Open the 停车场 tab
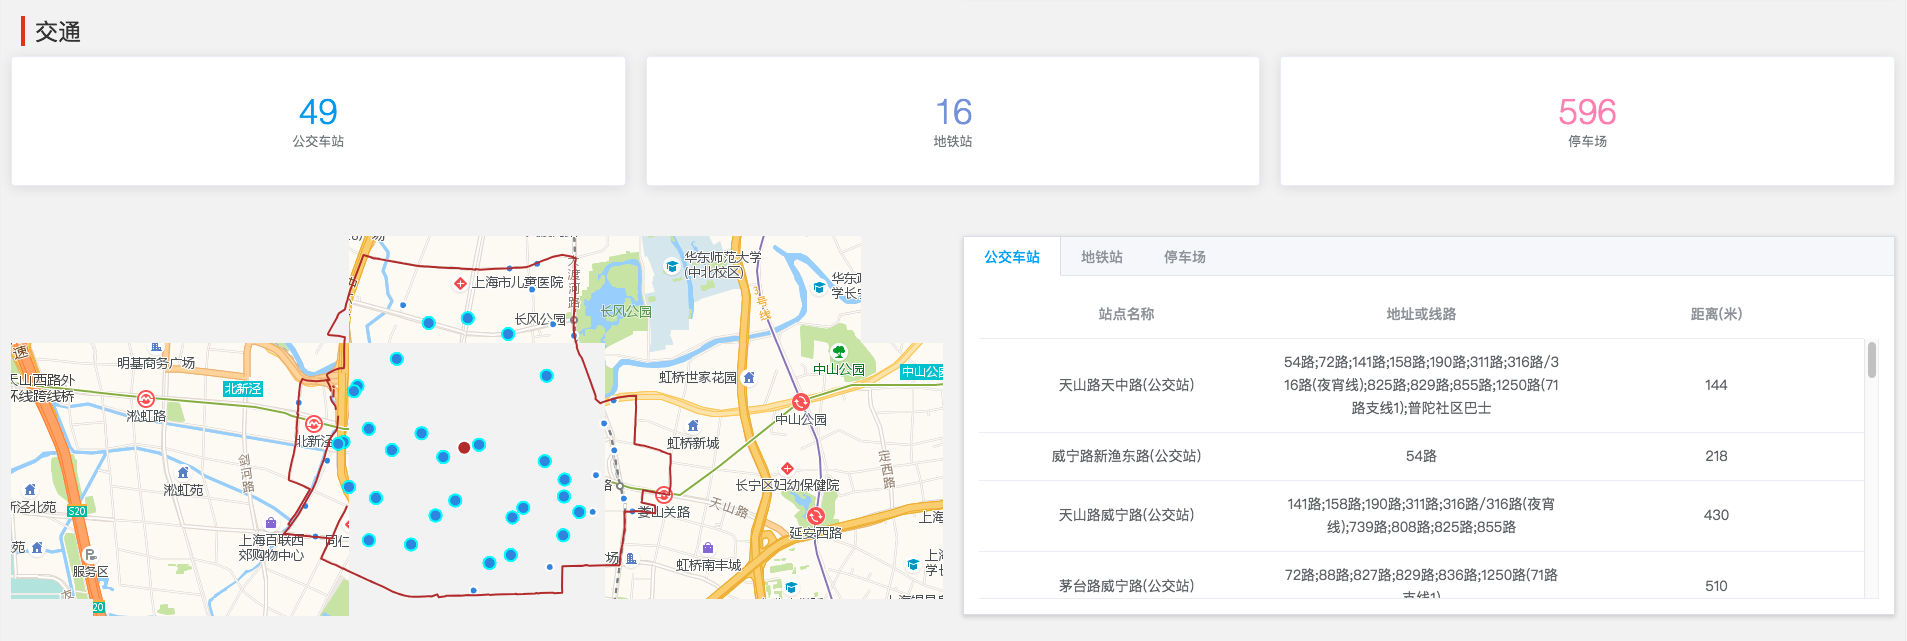This screenshot has width=1907, height=641. [x=1184, y=257]
